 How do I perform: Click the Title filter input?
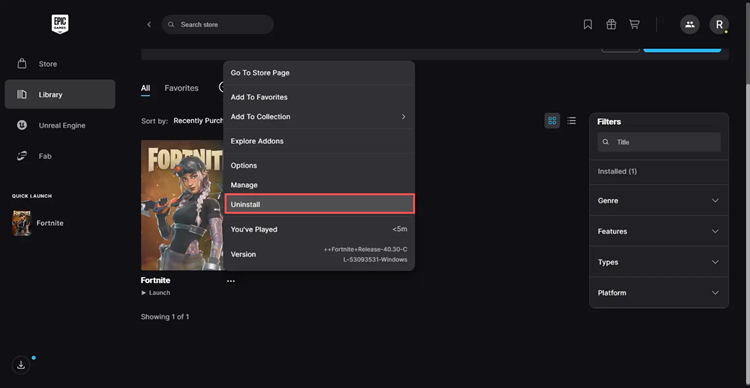coord(659,142)
